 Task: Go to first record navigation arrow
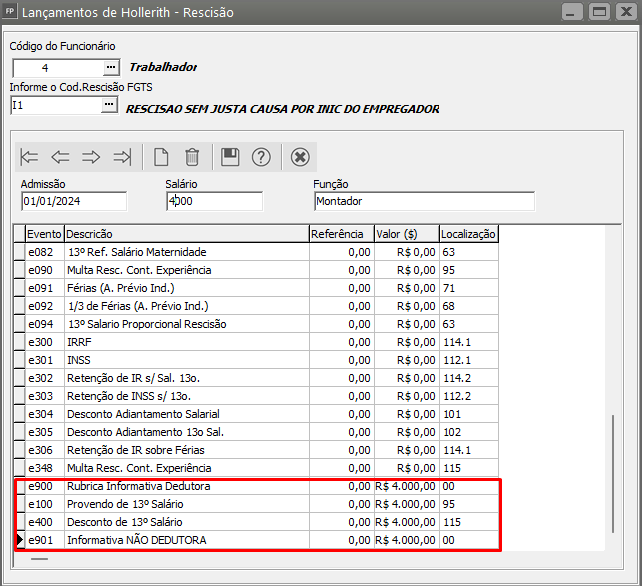point(30,157)
